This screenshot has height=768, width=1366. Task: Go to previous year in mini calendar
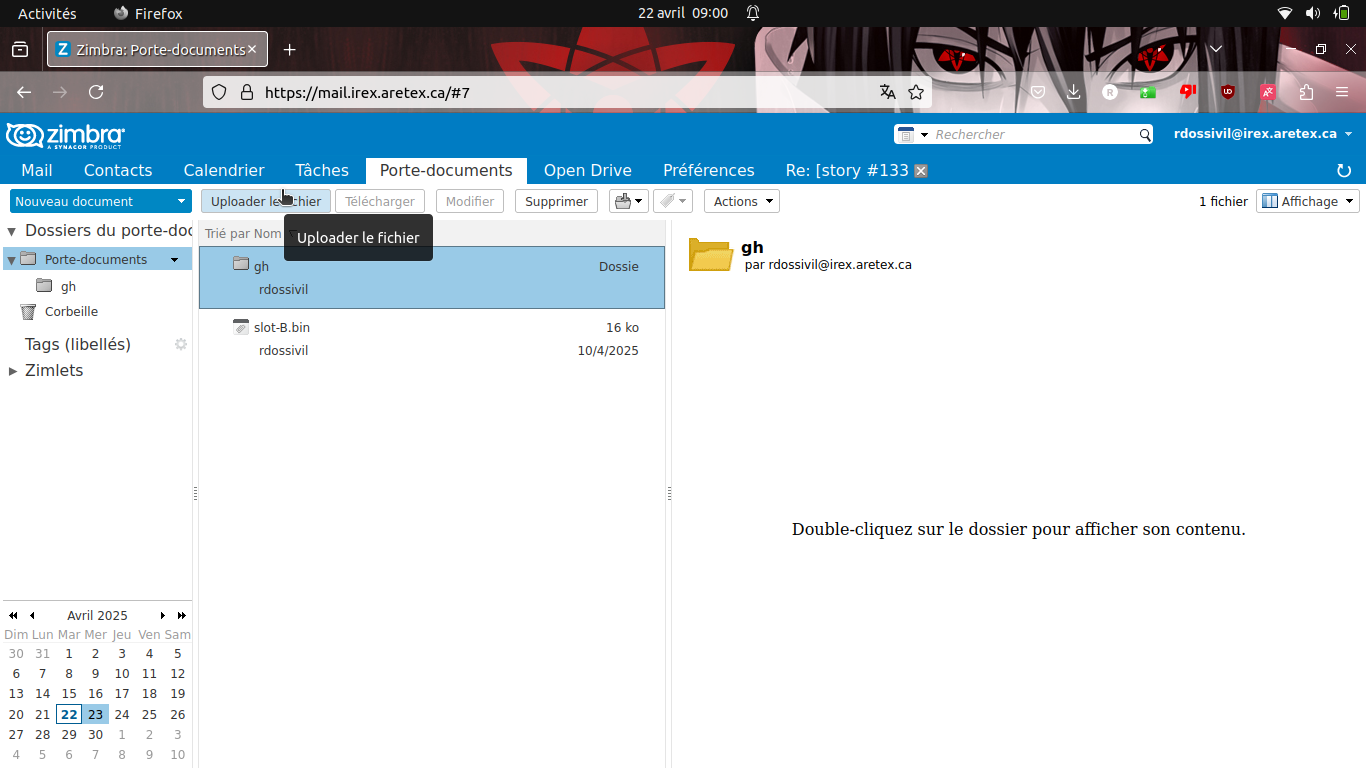pyautogui.click(x=13, y=615)
